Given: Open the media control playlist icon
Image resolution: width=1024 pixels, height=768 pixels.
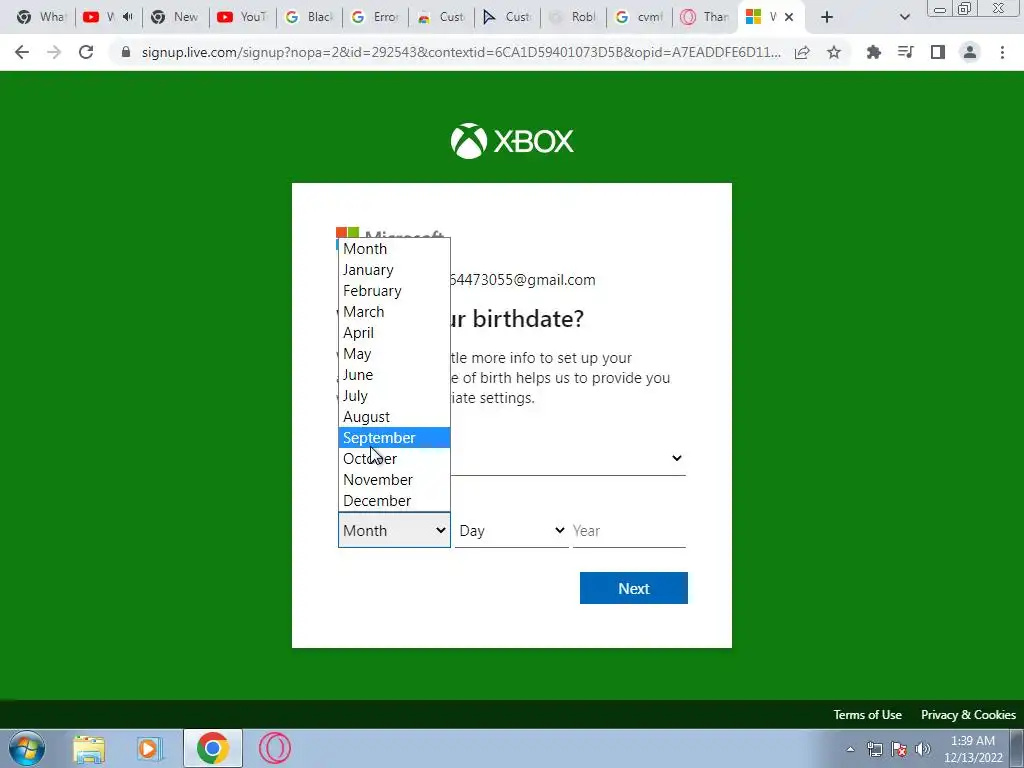Looking at the screenshot, I should (x=905, y=52).
